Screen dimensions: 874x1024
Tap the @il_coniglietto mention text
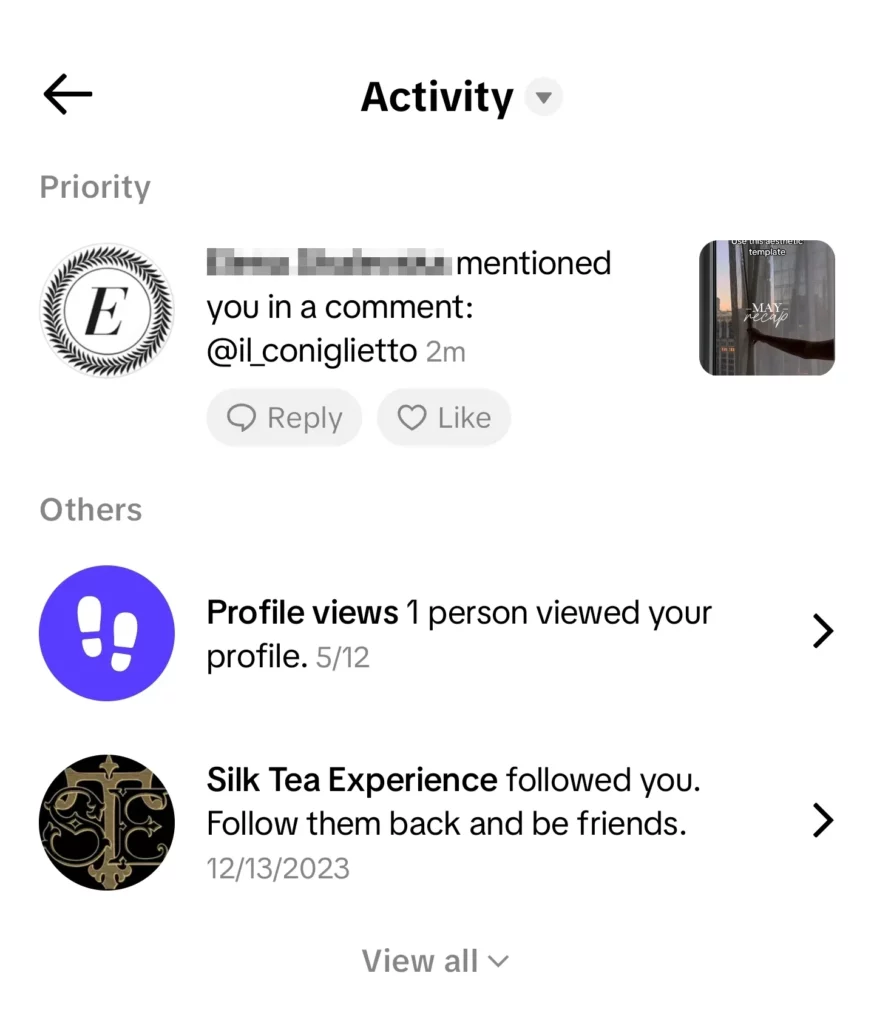[311, 351]
